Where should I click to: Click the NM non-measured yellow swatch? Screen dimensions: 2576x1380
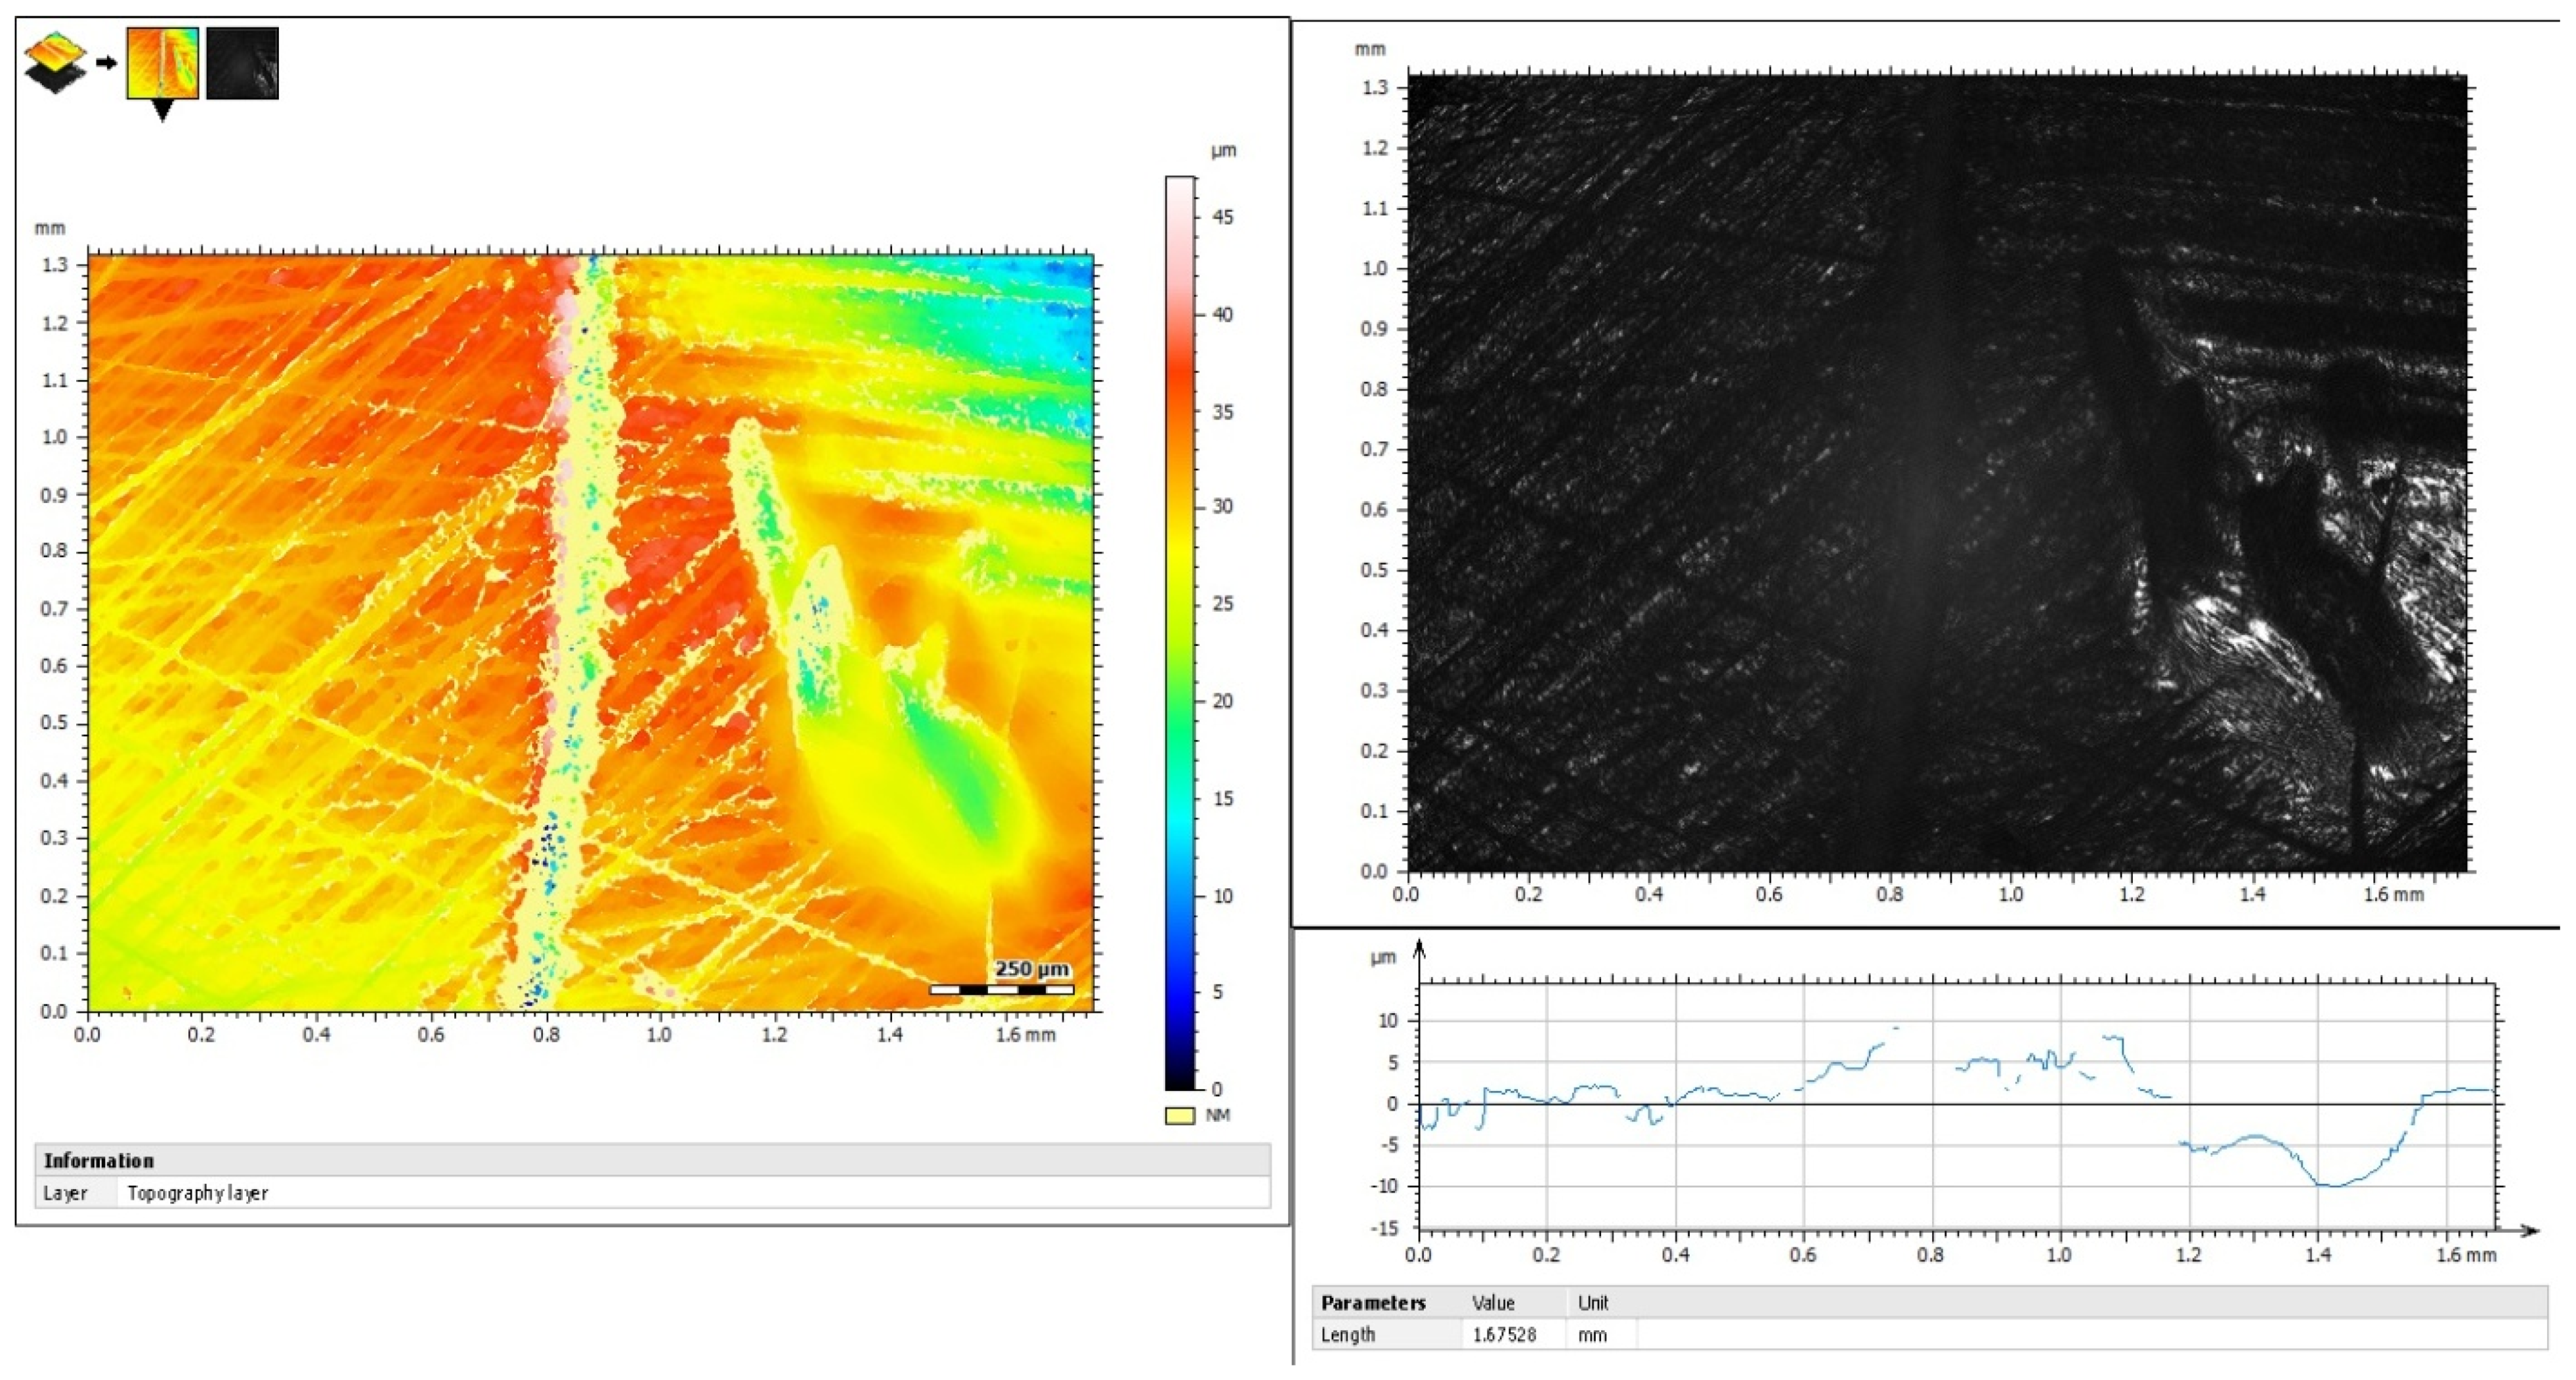(x=1179, y=1116)
